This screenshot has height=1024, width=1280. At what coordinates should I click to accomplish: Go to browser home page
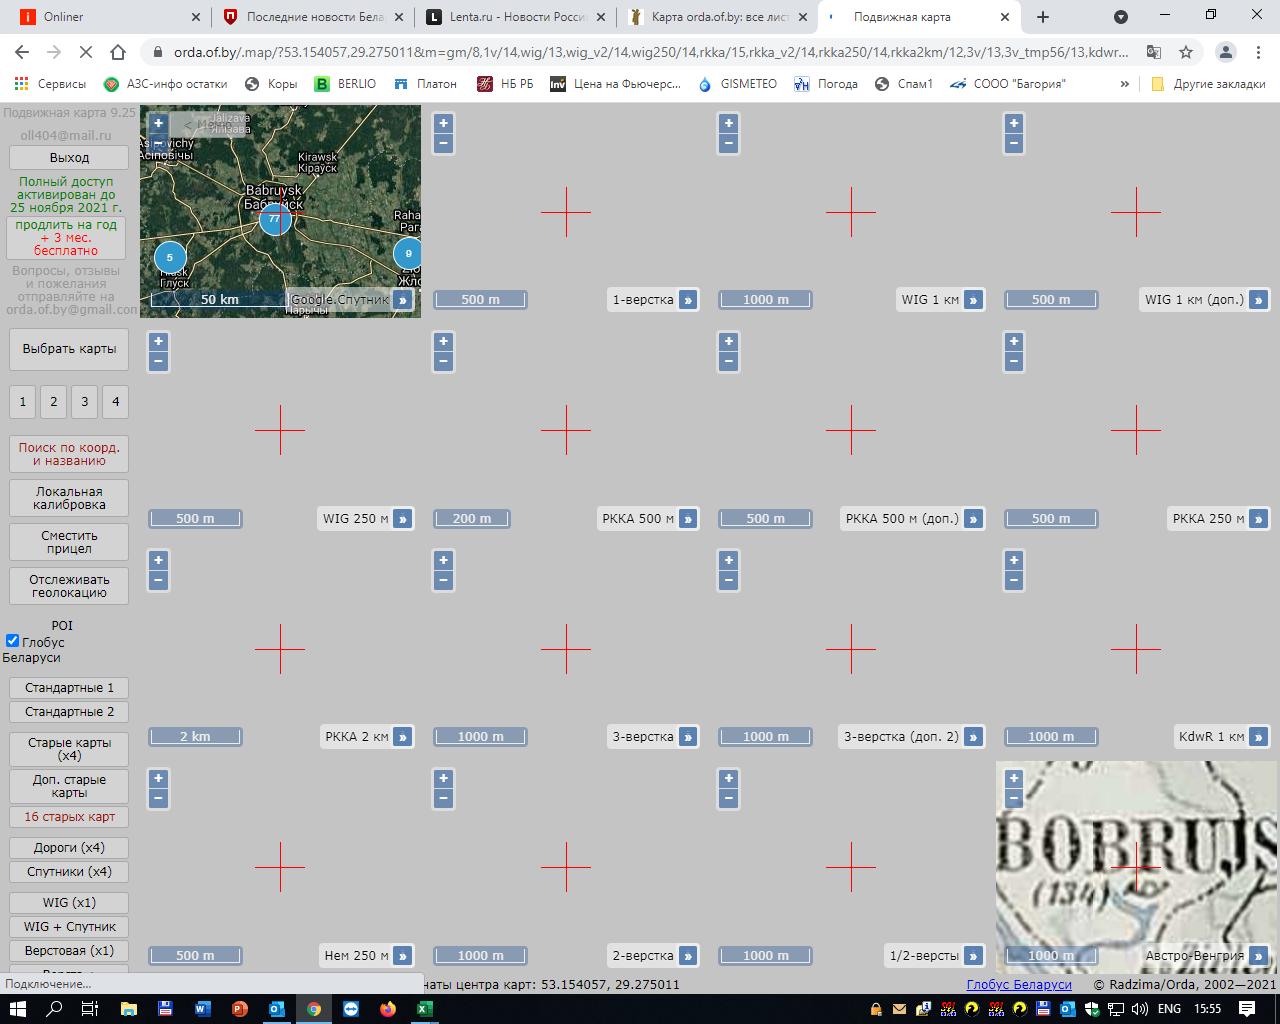click(118, 52)
